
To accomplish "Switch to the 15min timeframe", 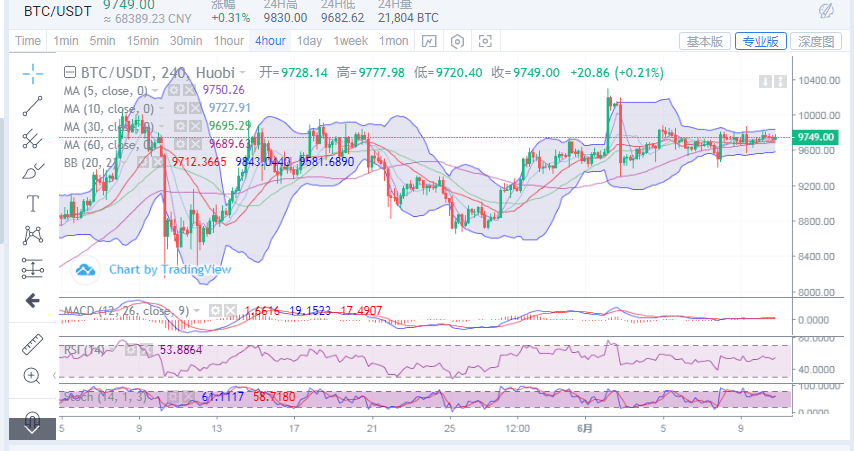I will point(143,41).
